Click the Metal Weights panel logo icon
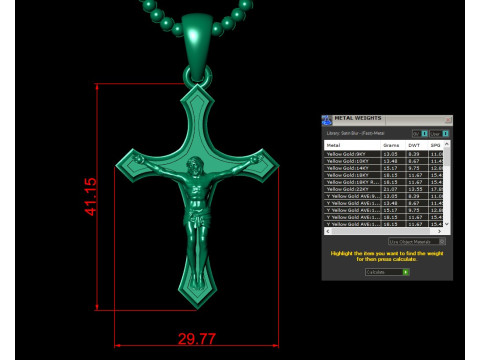 pyautogui.click(x=327, y=120)
